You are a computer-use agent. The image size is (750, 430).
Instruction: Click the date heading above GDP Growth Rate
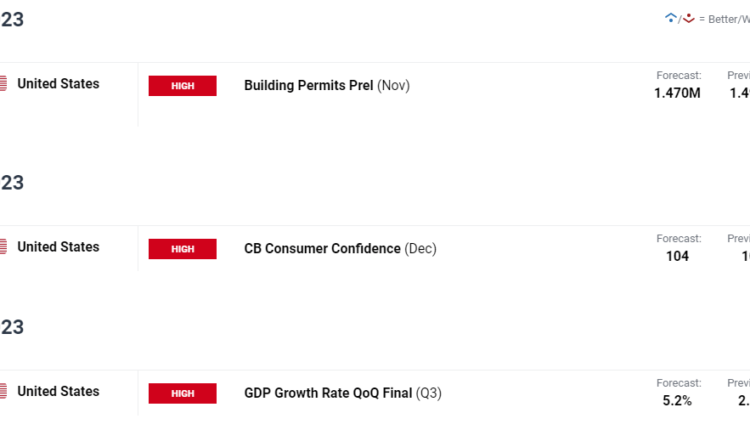click(12, 327)
